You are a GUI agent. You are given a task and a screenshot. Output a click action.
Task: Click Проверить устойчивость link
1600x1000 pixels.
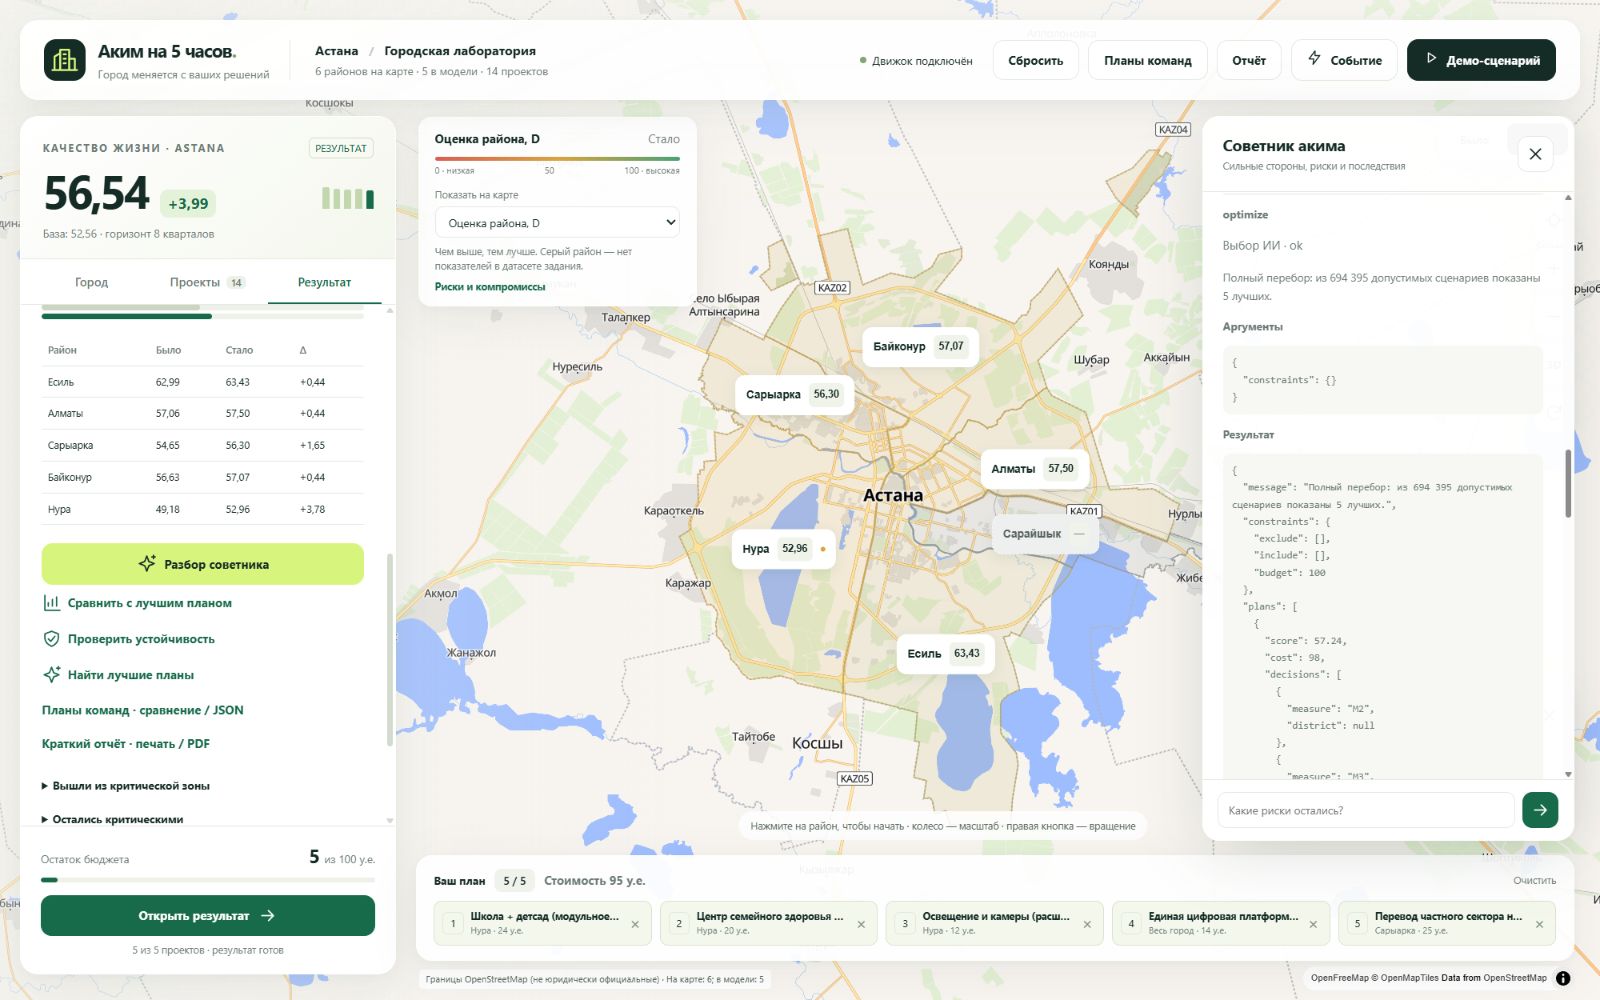[141, 639]
